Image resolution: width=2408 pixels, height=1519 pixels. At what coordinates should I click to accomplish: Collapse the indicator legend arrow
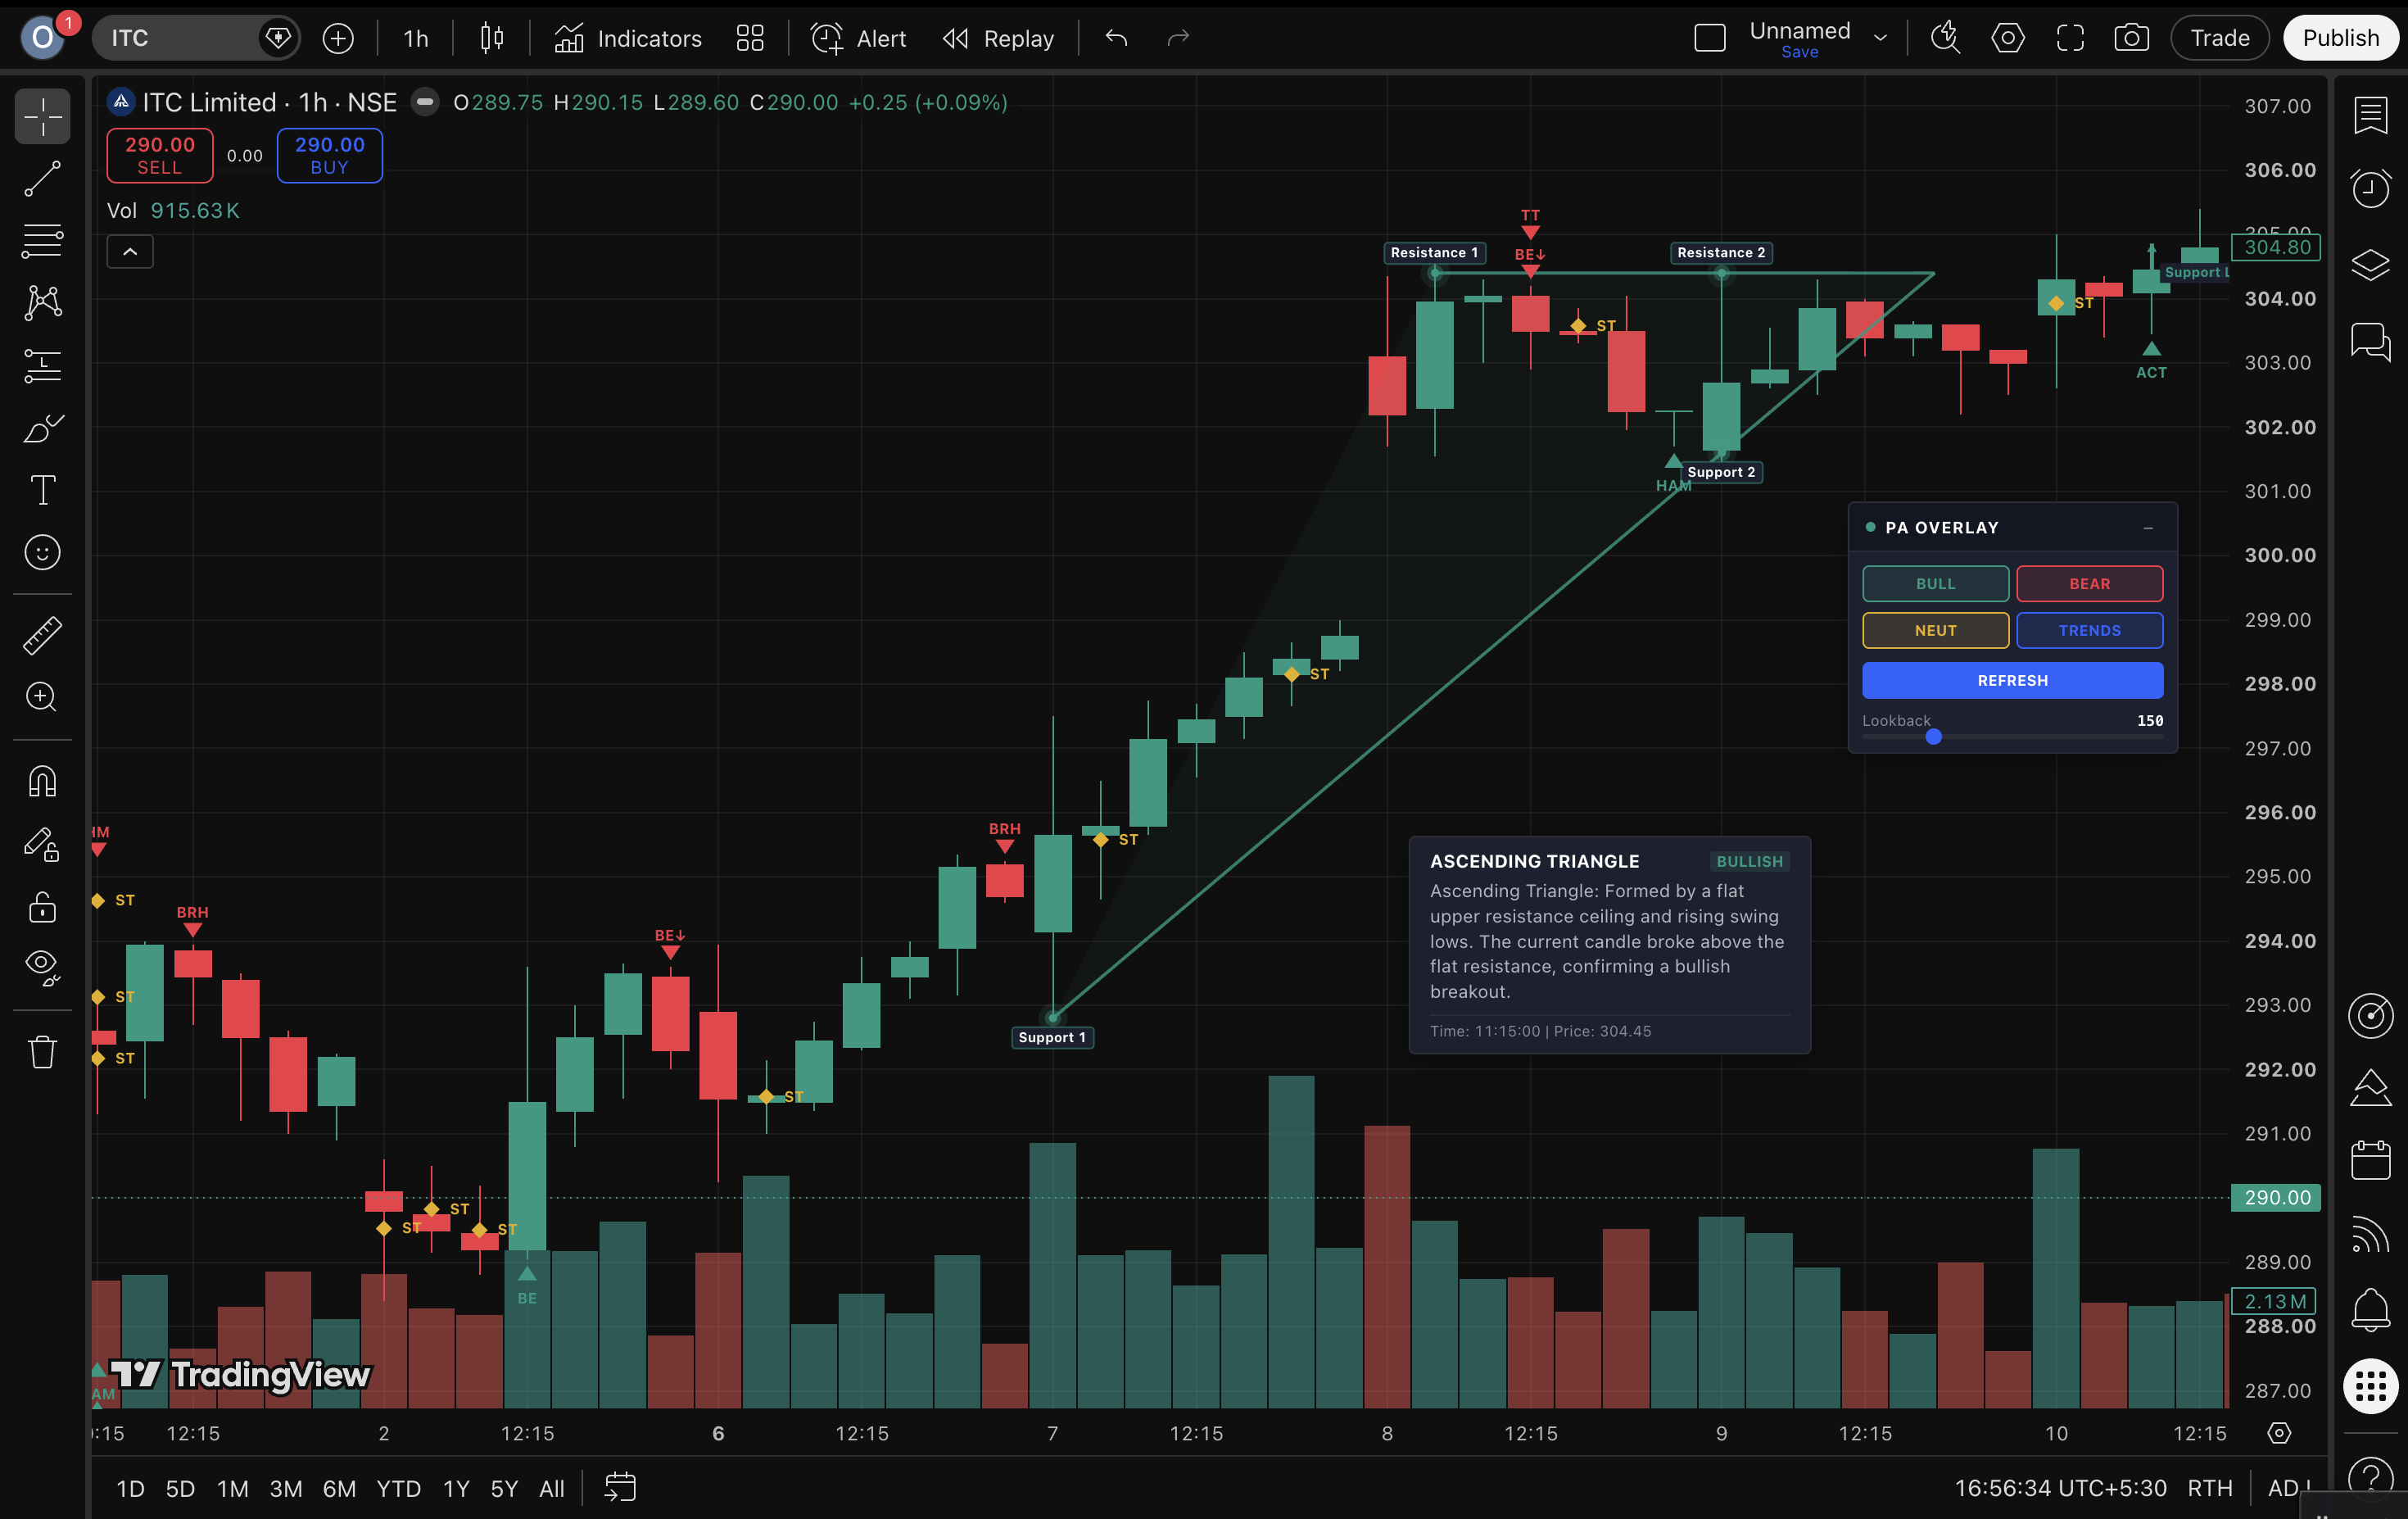pos(130,252)
